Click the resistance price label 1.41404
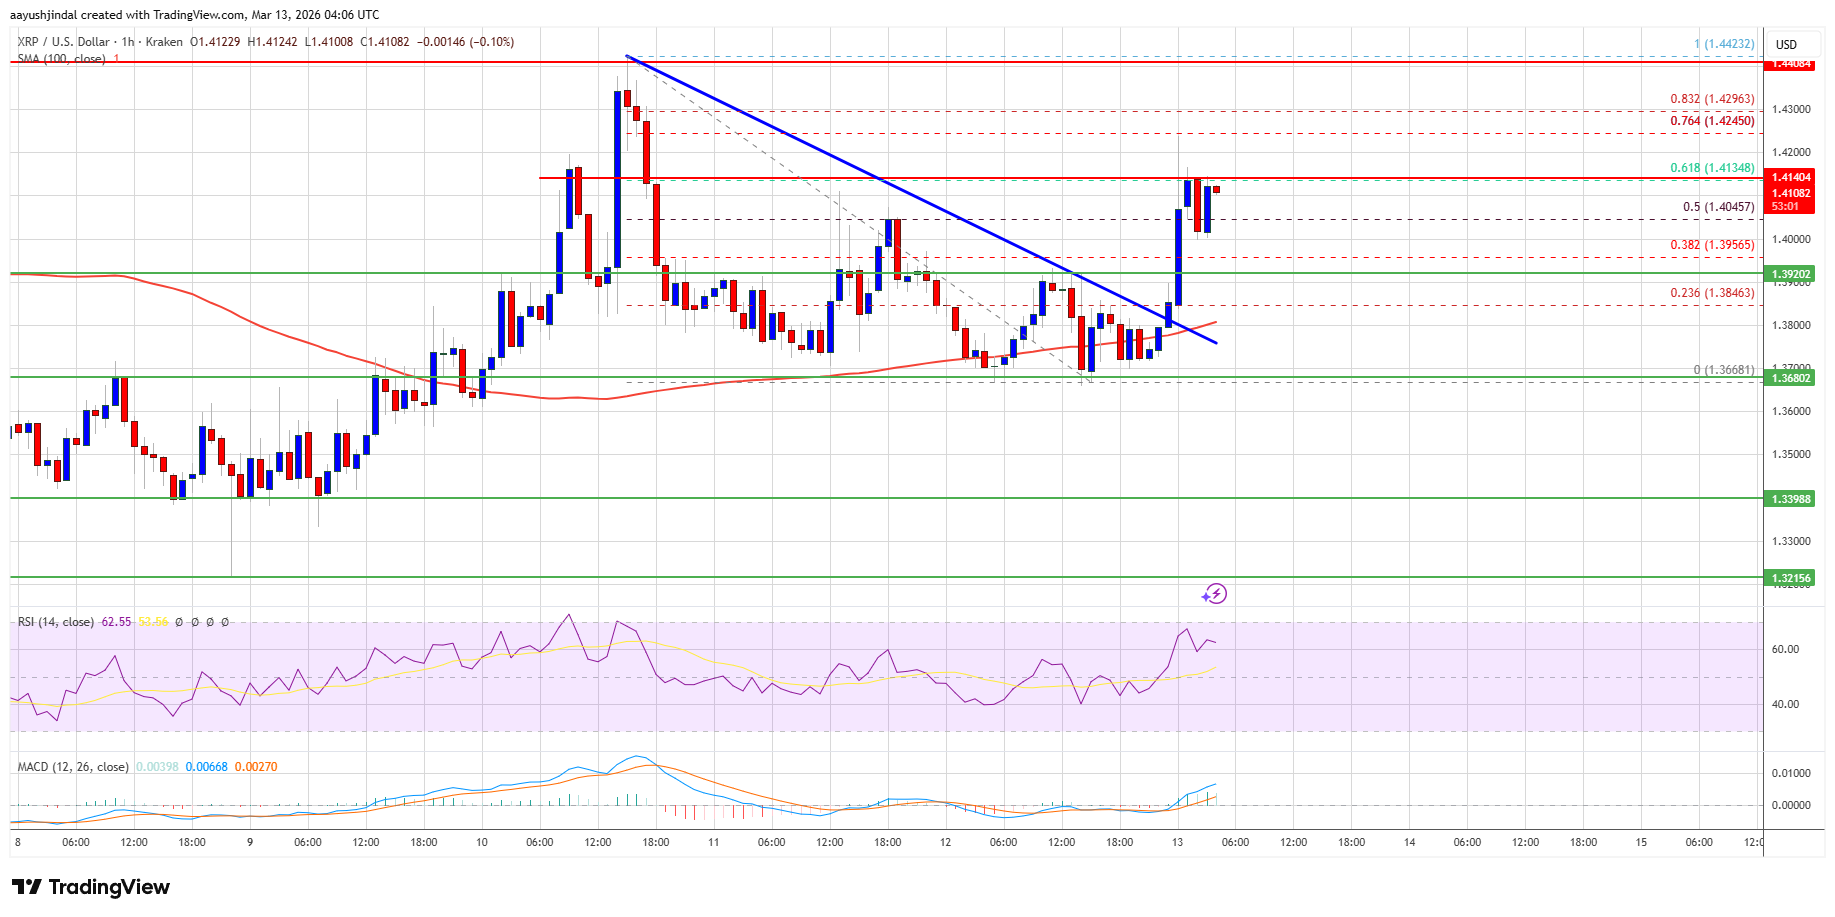The width and height of the screenshot is (1835, 917). point(1790,177)
